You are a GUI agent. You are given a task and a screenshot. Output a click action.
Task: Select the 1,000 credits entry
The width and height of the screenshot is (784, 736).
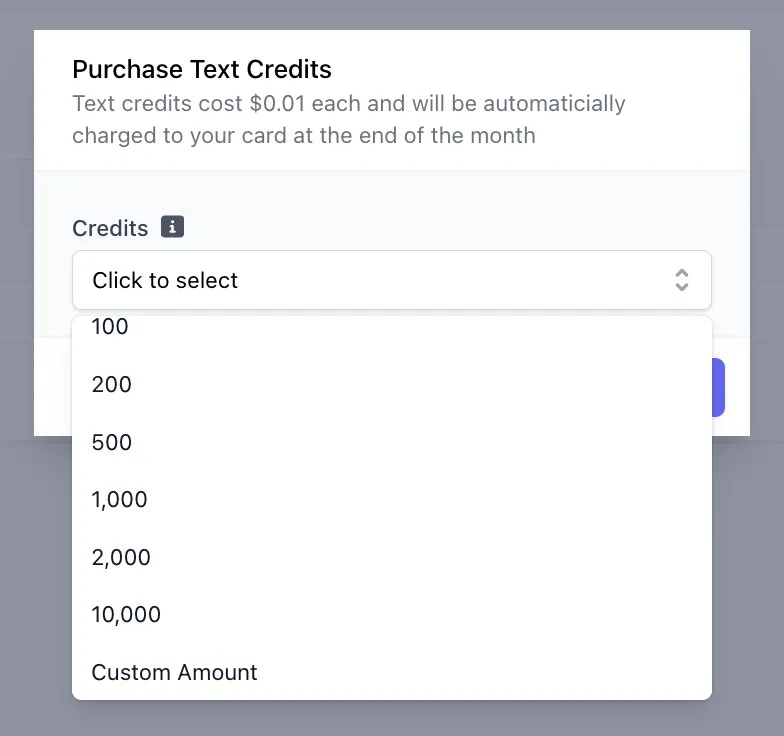coord(392,499)
